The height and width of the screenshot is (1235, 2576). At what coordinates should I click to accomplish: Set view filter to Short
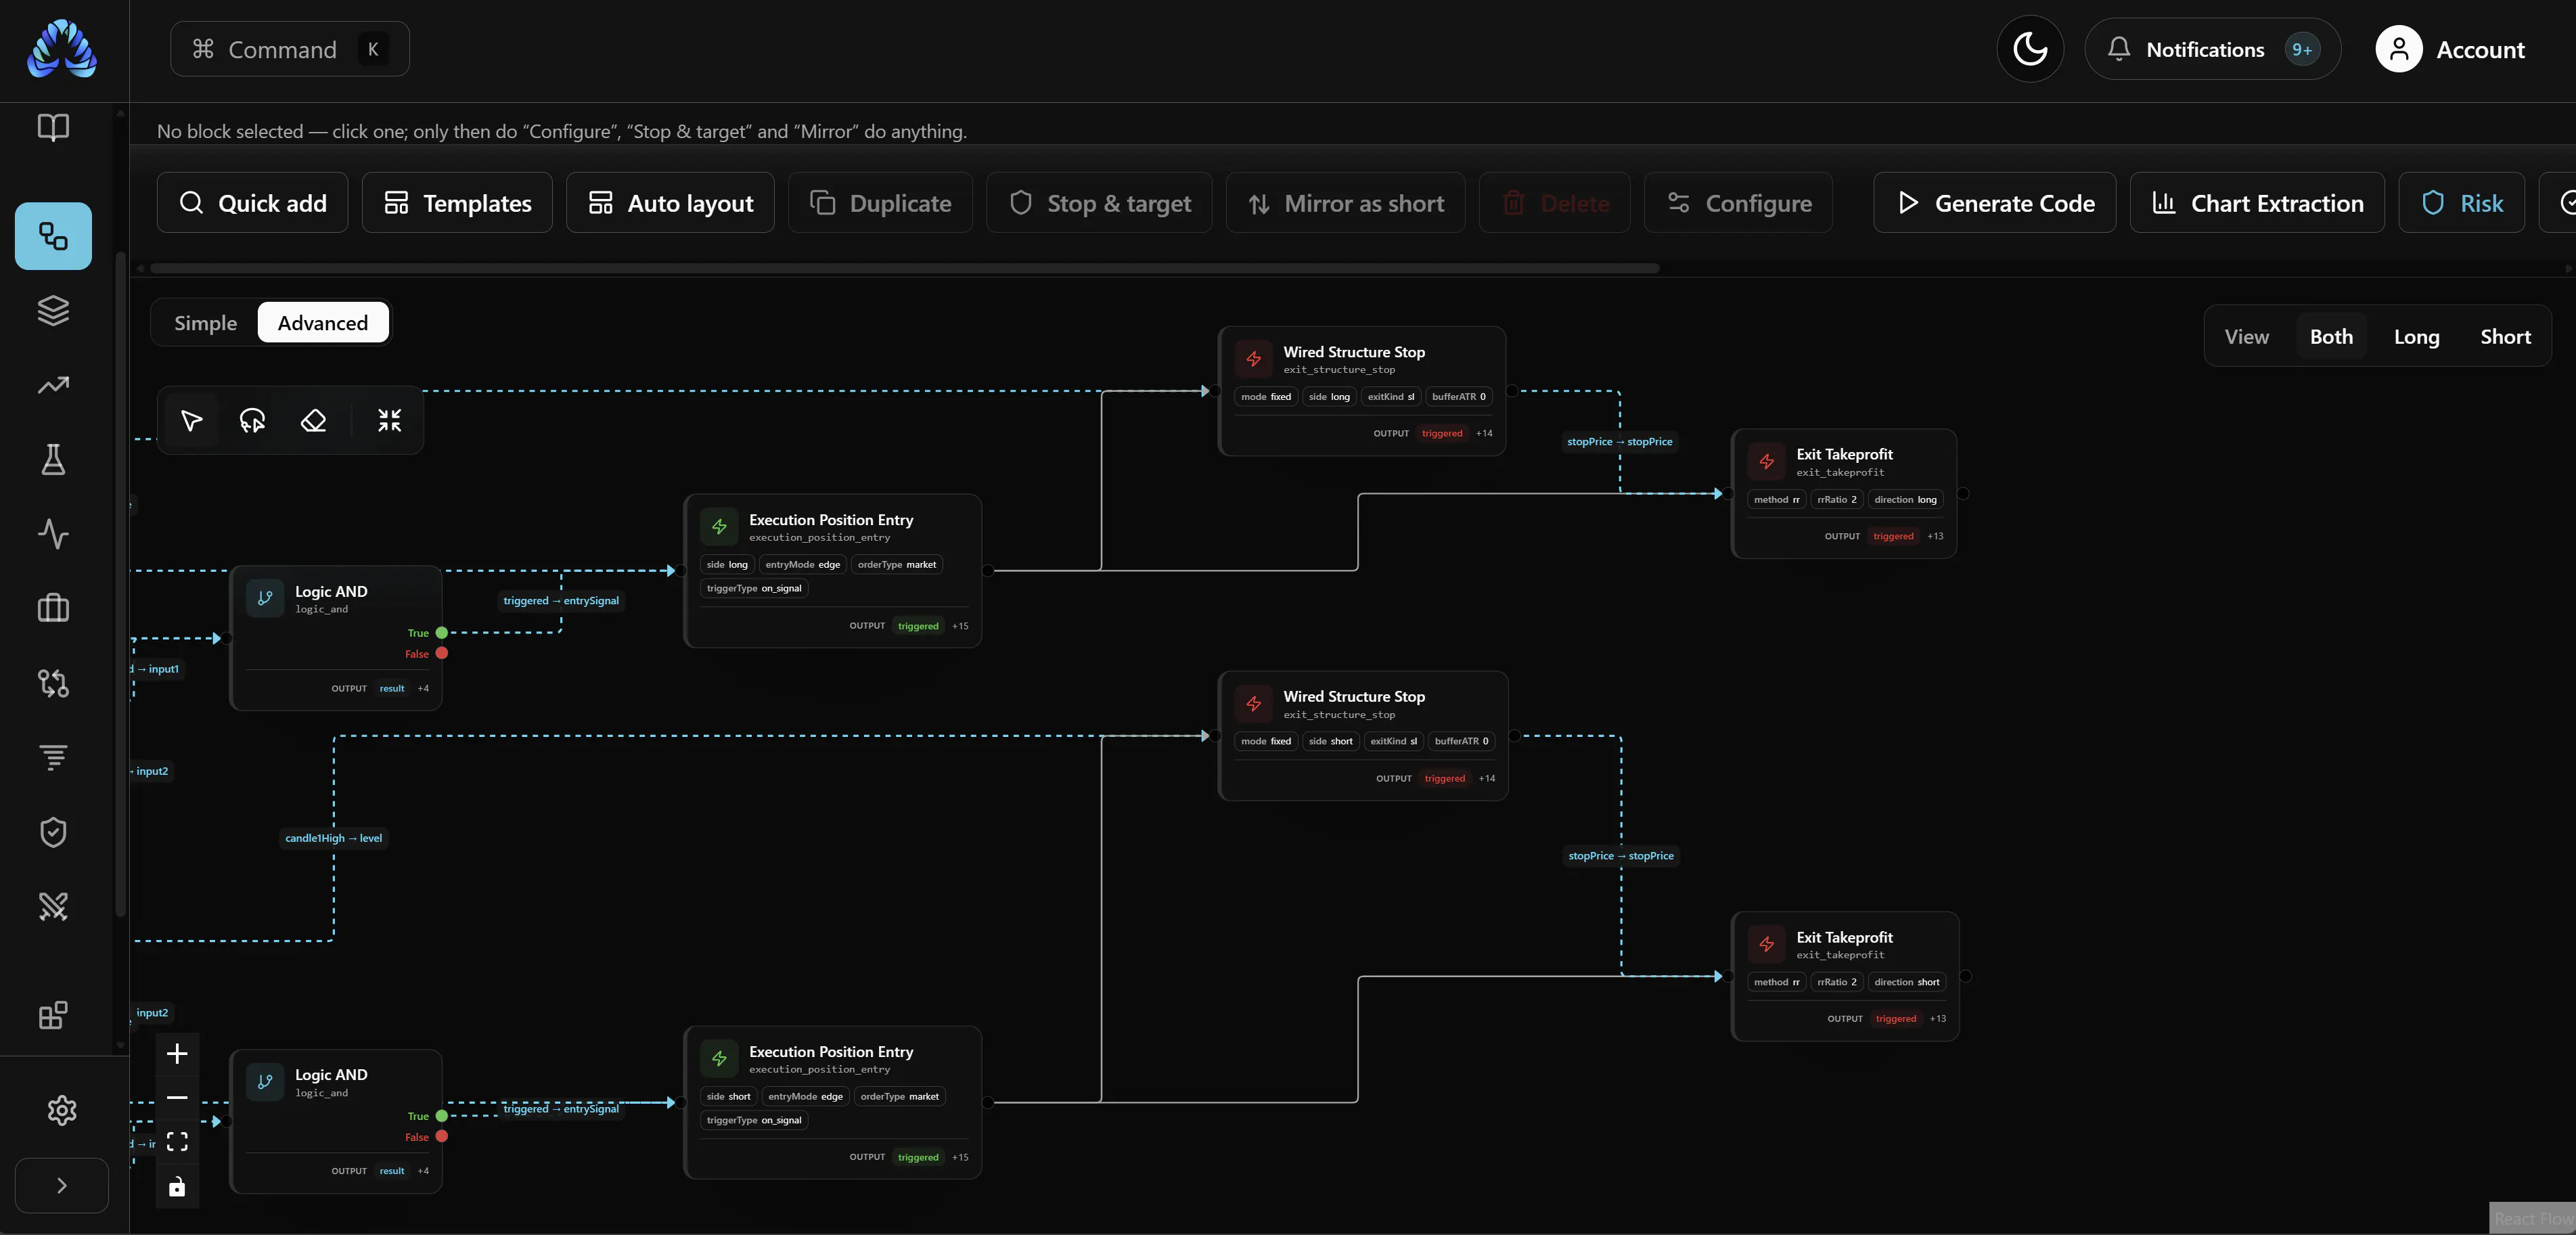(2505, 337)
